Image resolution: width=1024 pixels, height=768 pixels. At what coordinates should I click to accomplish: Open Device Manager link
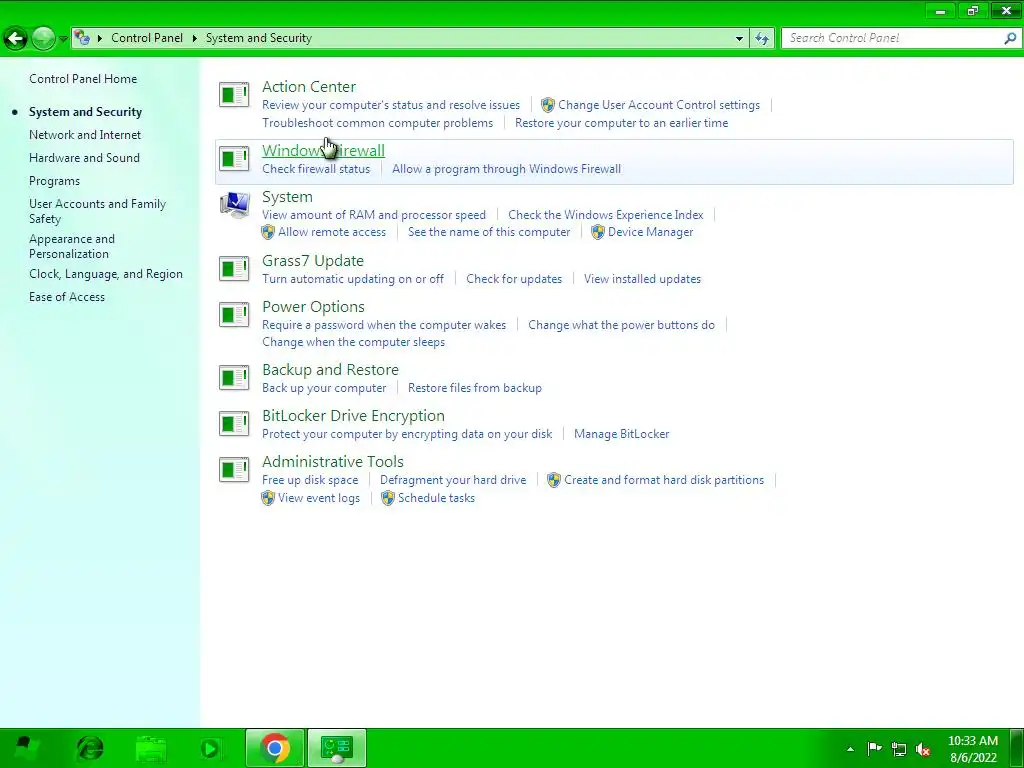coord(650,232)
